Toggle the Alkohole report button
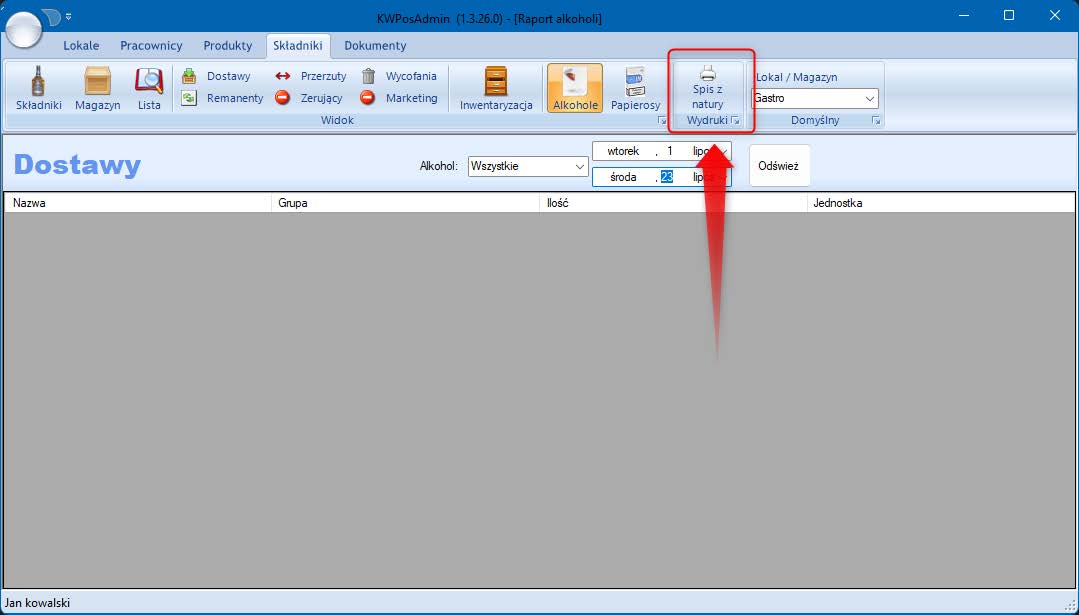The image size is (1079, 615). [575, 88]
